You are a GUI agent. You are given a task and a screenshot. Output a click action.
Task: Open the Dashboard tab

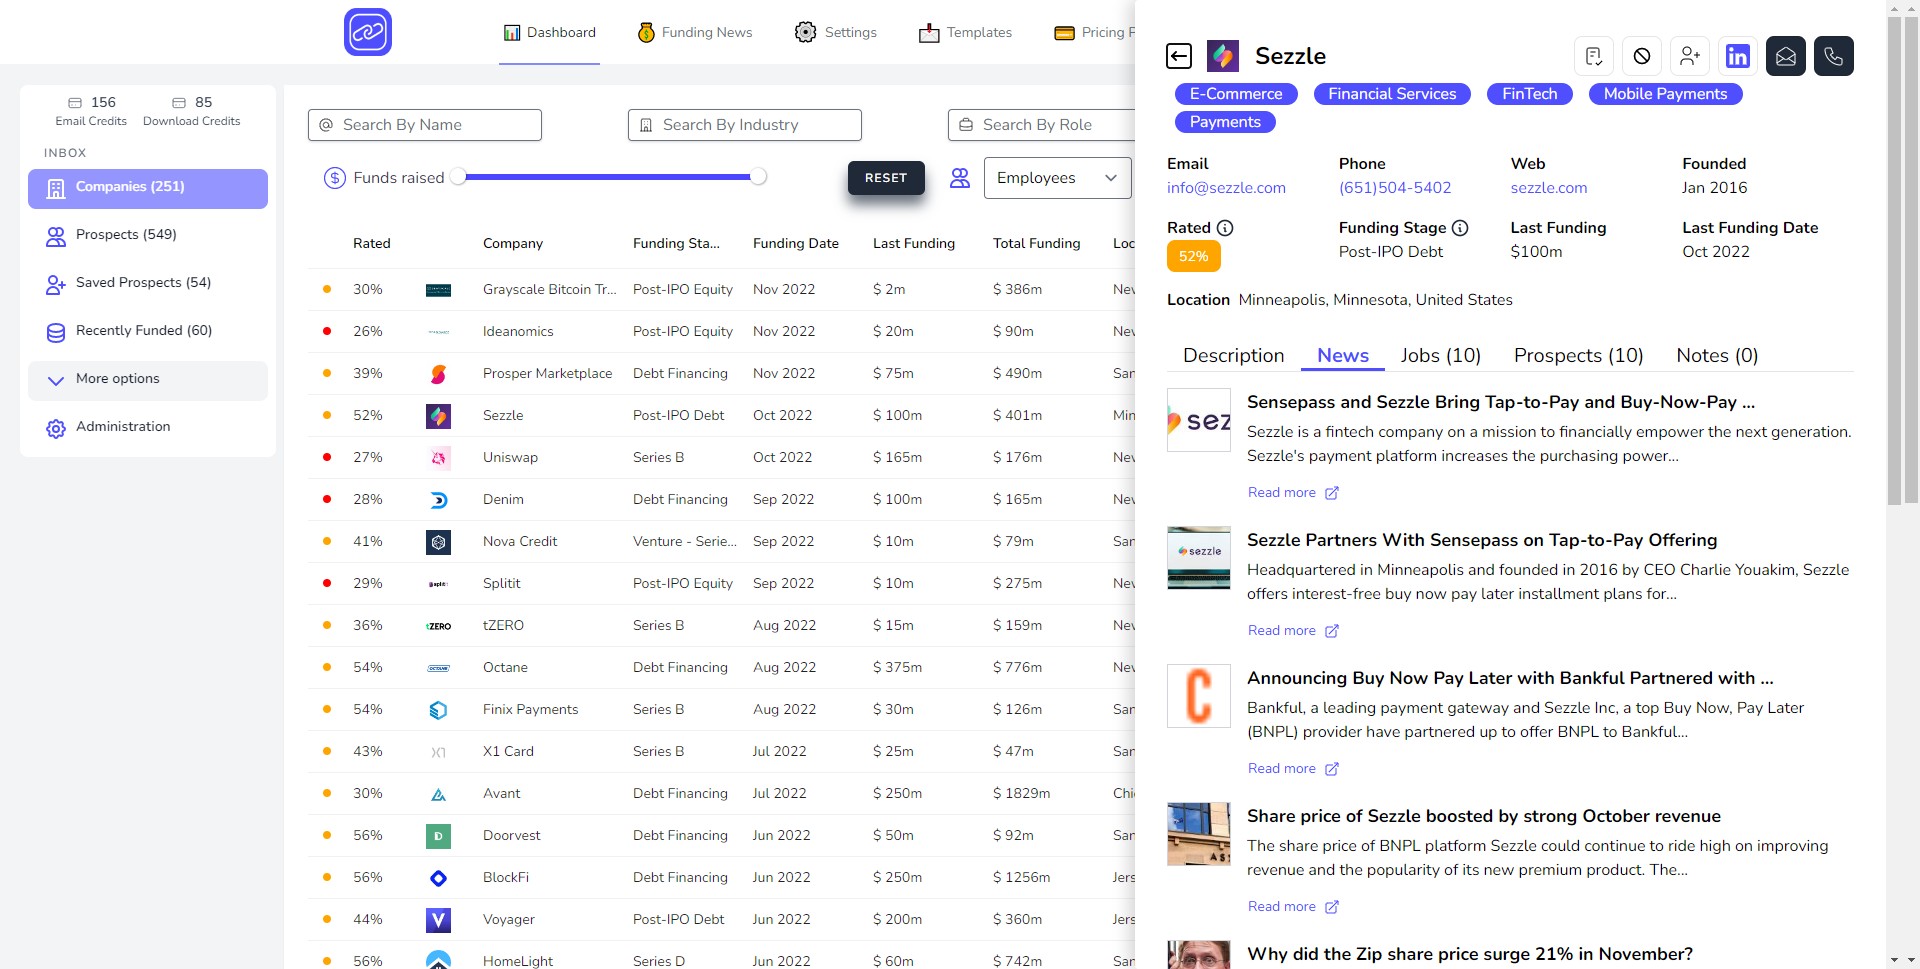point(549,33)
